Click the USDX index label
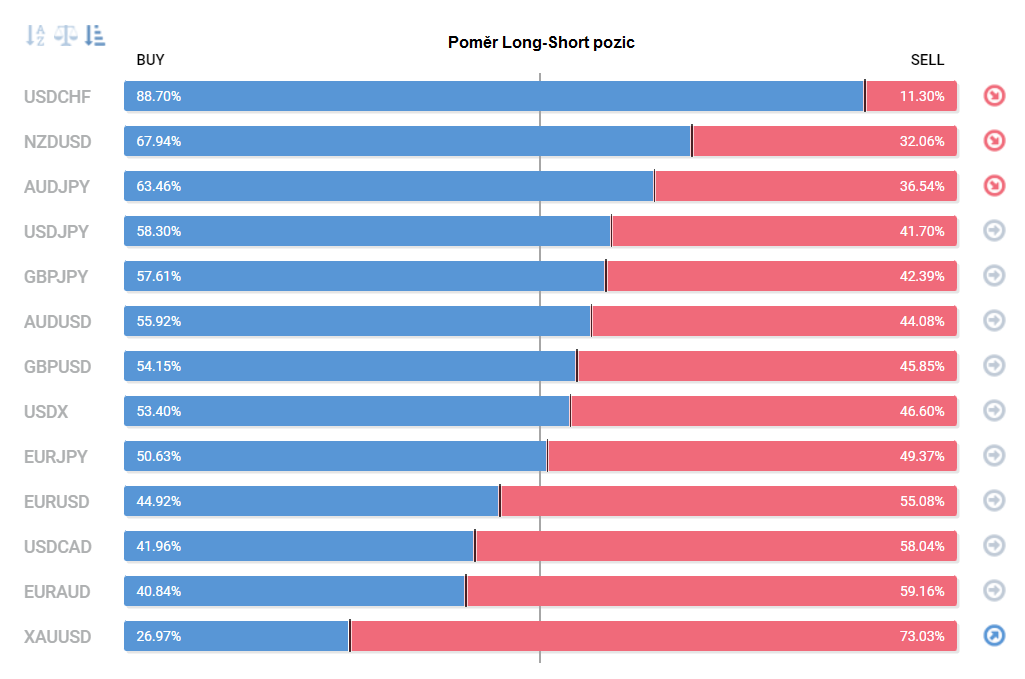The image size is (1025, 679). pos(46,412)
